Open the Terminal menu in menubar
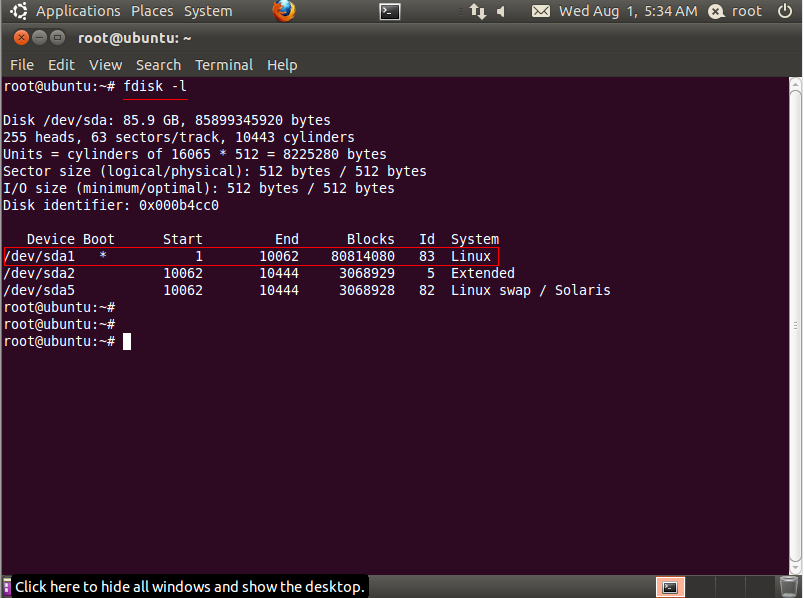 pyautogui.click(x=224, y=65)
